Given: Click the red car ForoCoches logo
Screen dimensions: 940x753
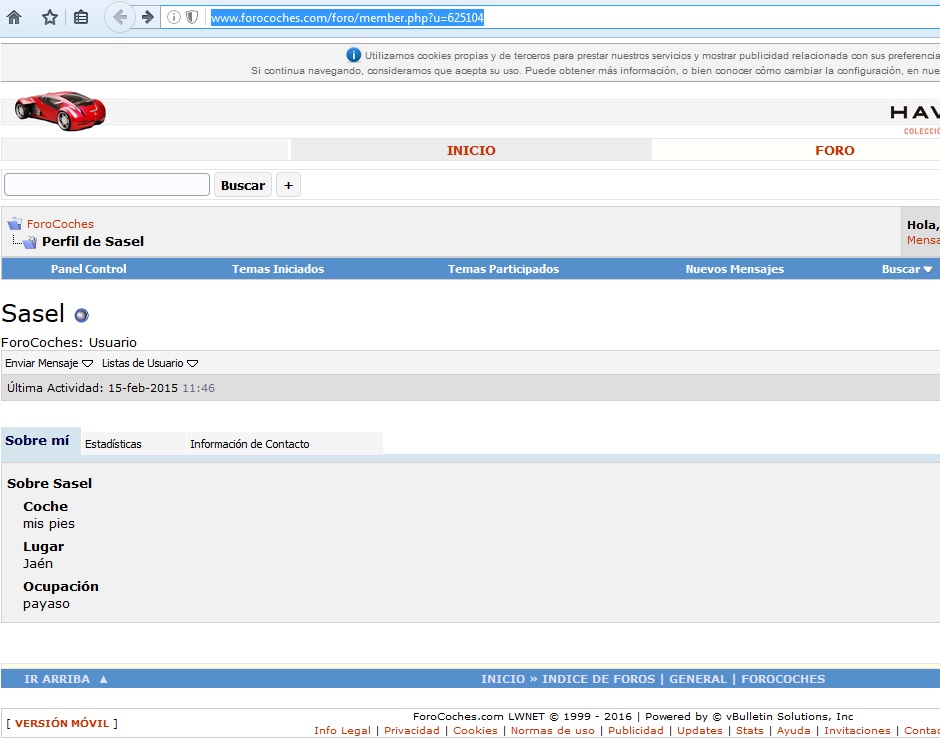Looking at the screenshot, I should (60, 111).
